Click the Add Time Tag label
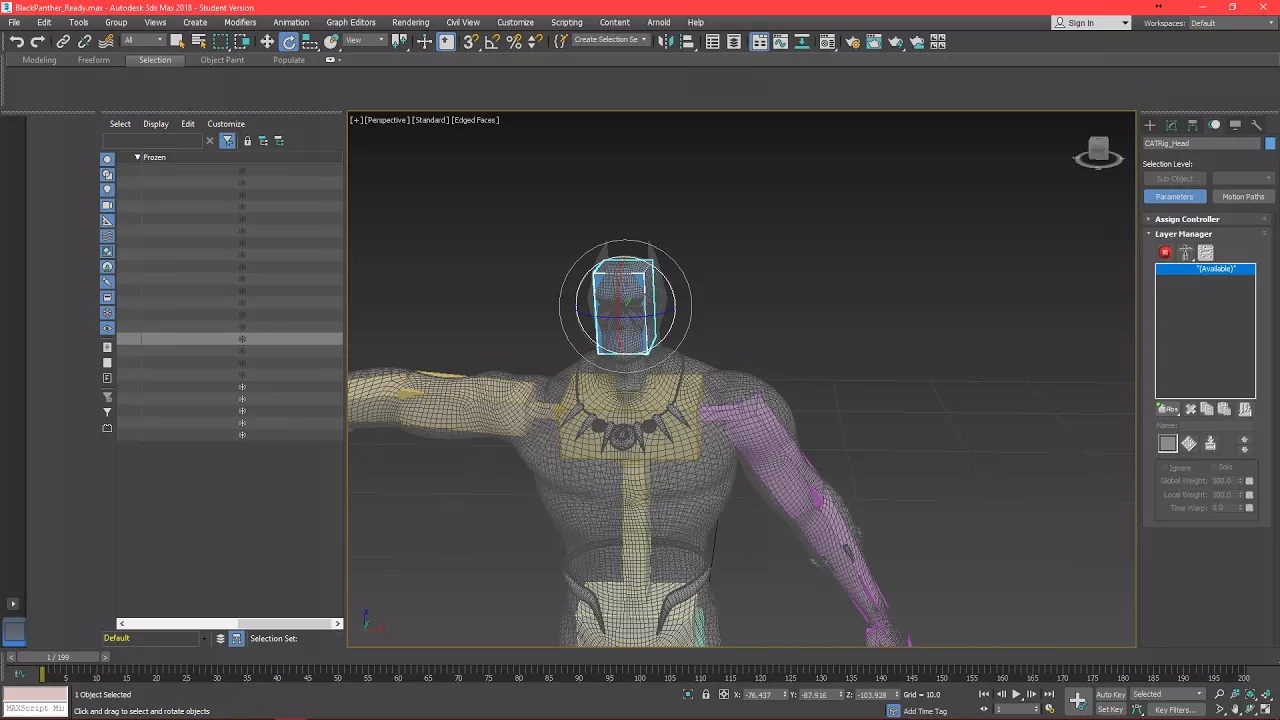This screenshot has width=1280, height=720. [925, 711]
